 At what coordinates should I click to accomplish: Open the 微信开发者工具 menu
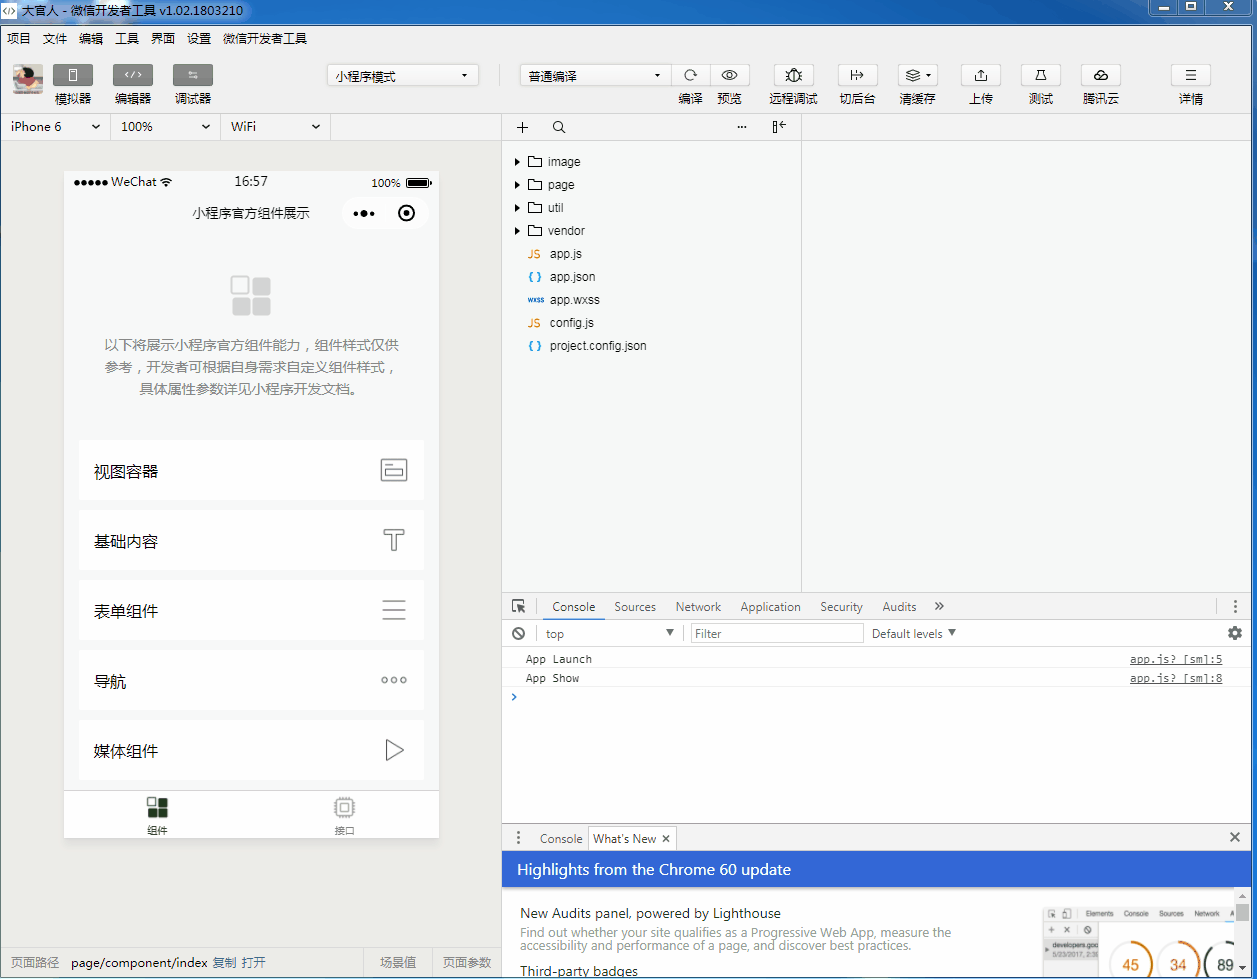(265, 39)
